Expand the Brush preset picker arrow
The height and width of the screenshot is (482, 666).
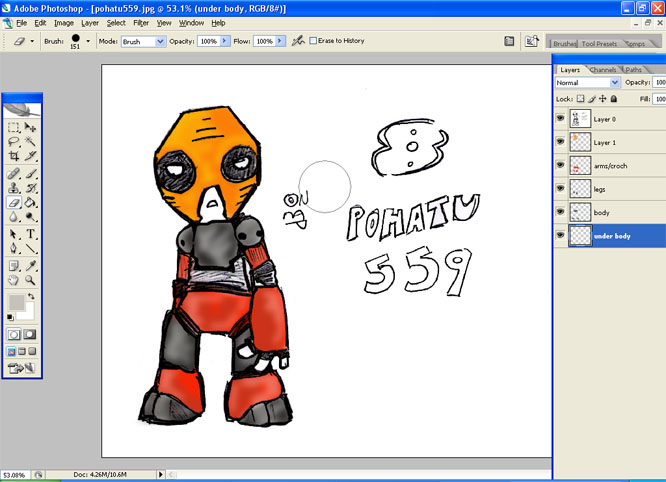tap(88, 42)
